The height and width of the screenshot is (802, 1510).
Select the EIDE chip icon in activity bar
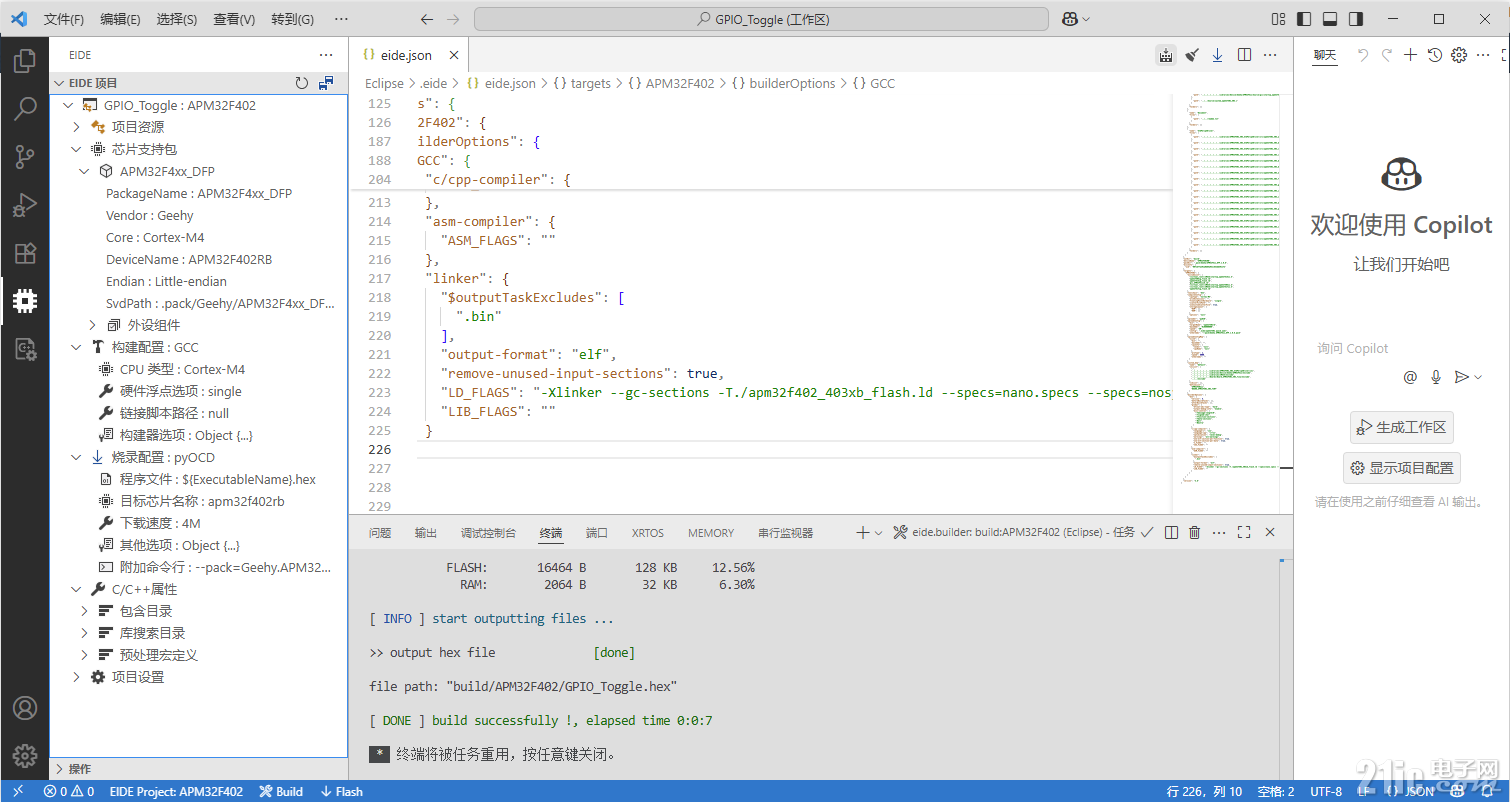[x=24, y=300]
